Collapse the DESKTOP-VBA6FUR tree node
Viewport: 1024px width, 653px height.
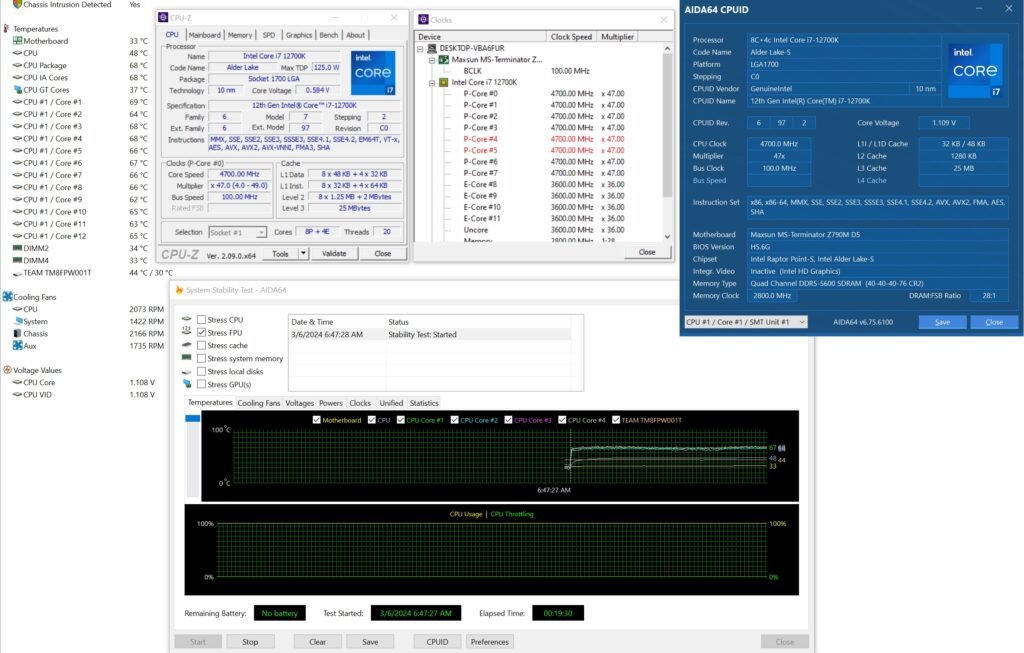pyautogui.click(x=421, y=48)
